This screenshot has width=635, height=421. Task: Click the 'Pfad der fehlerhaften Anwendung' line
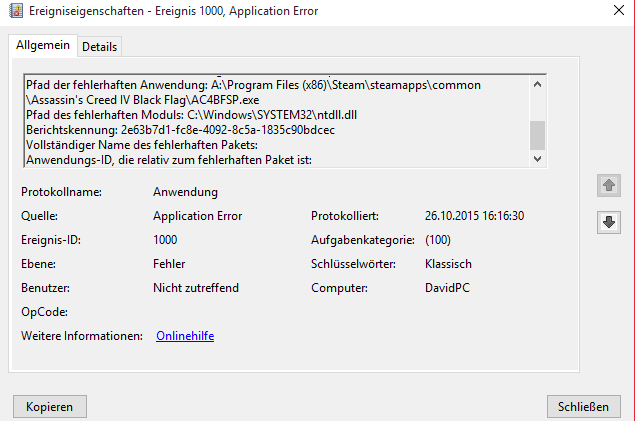253,85
